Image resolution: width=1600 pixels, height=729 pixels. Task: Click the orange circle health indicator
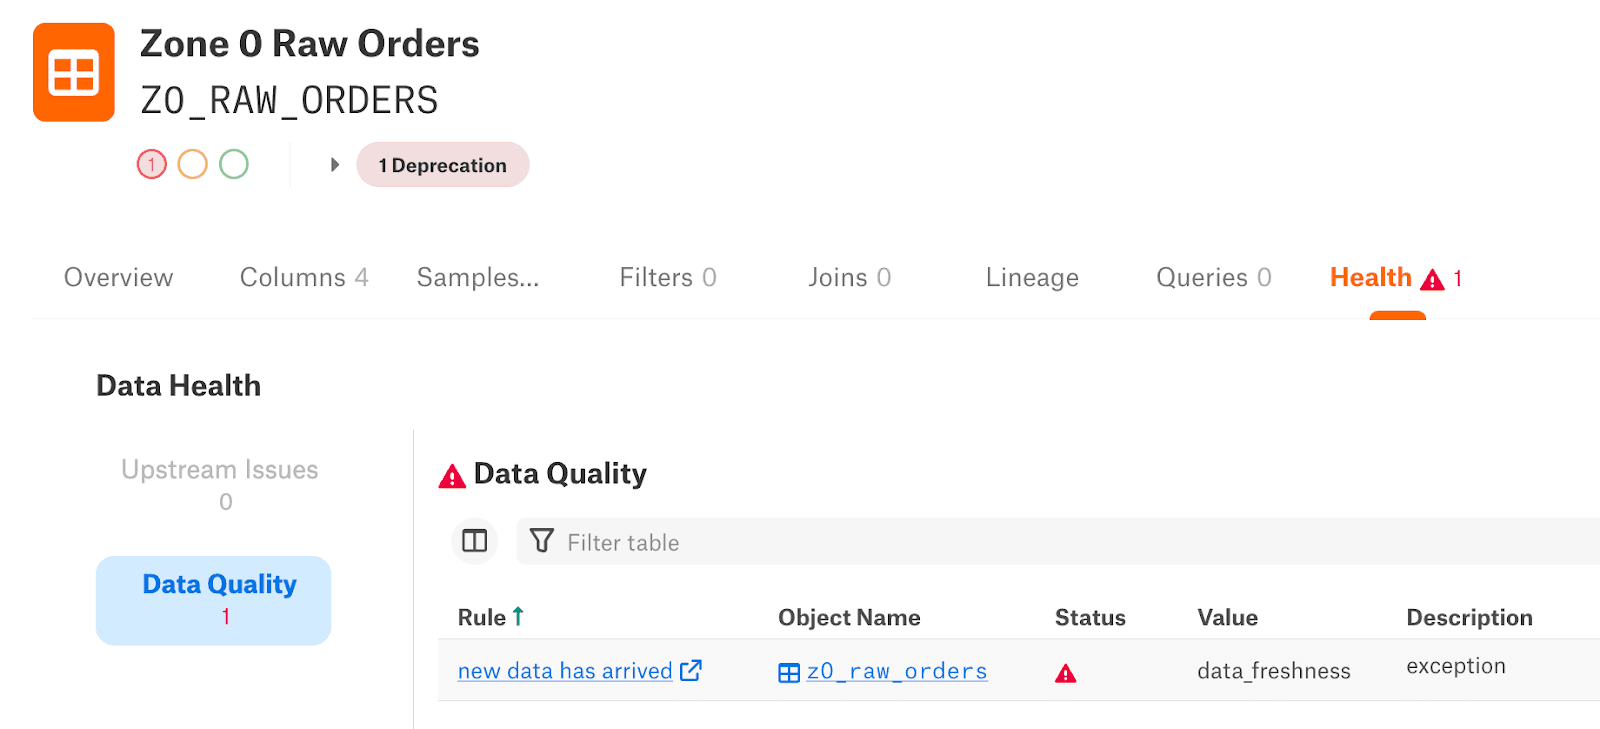pyautogui.click(x=193, y=164)
